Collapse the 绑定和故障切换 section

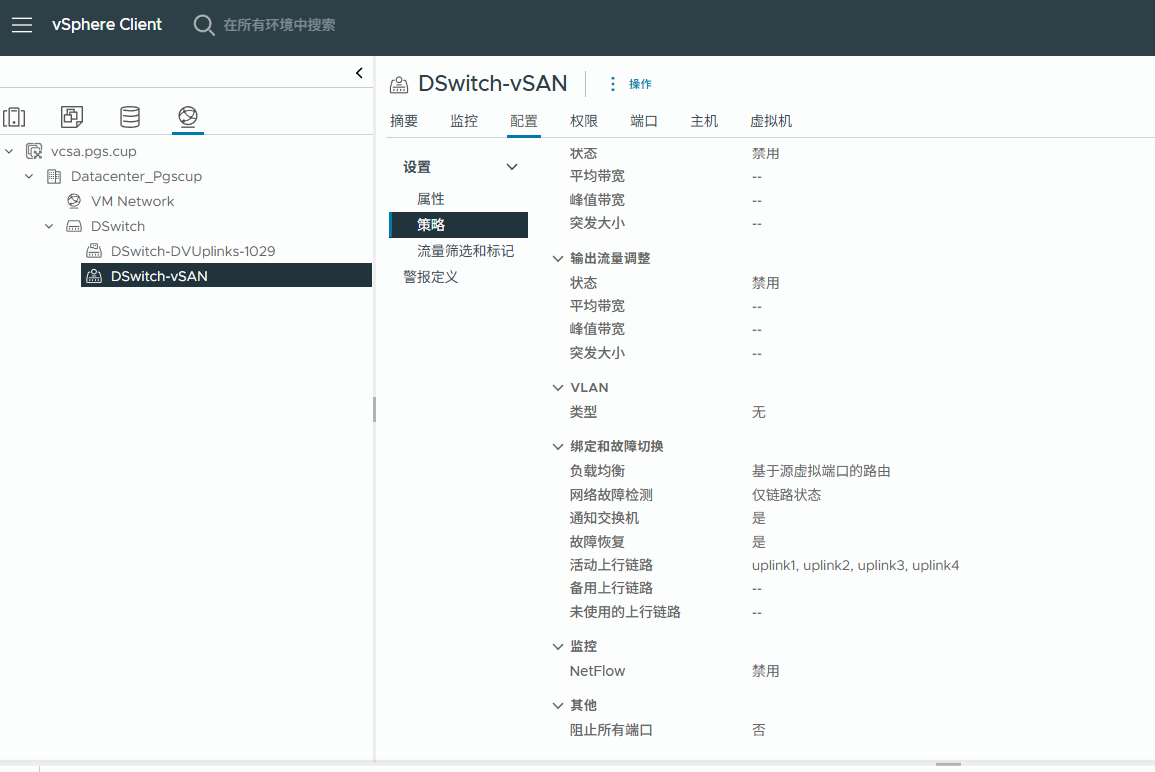(558, 446)
